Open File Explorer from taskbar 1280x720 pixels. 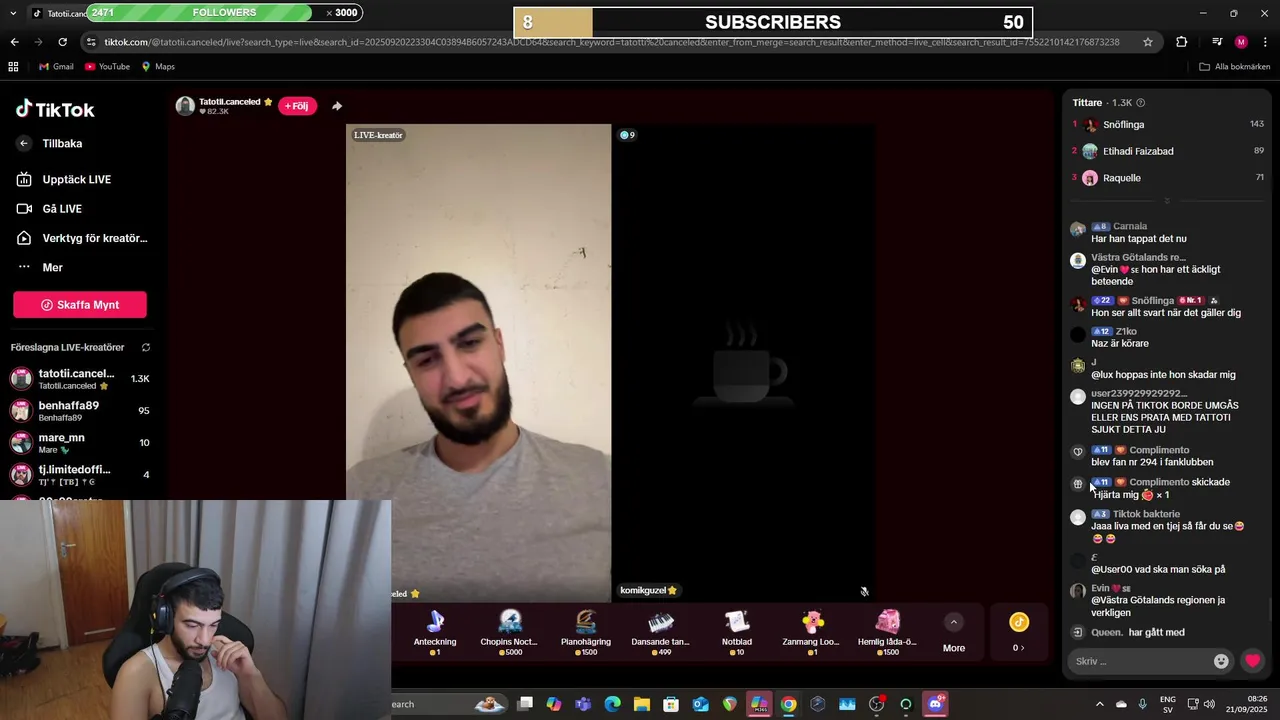[641, 704]
